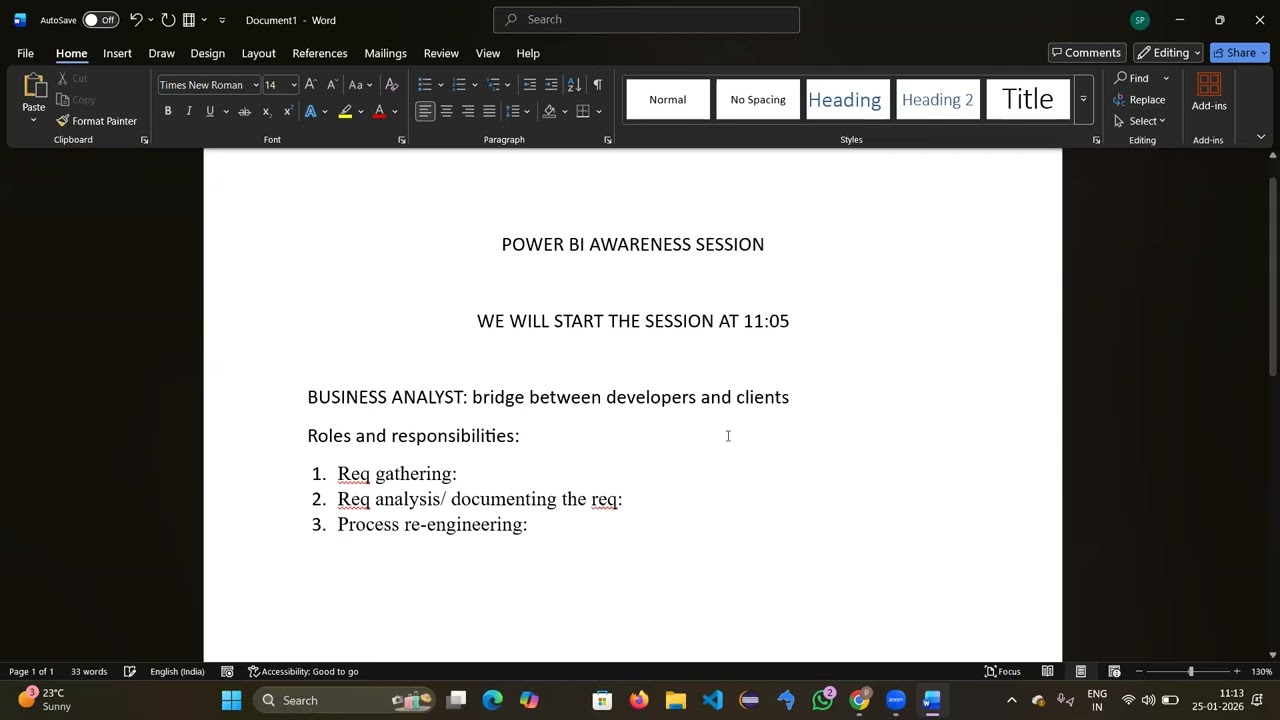Click the Paste clipboard icon
This screenshot has height=720, width=1280.
[34, 87]
